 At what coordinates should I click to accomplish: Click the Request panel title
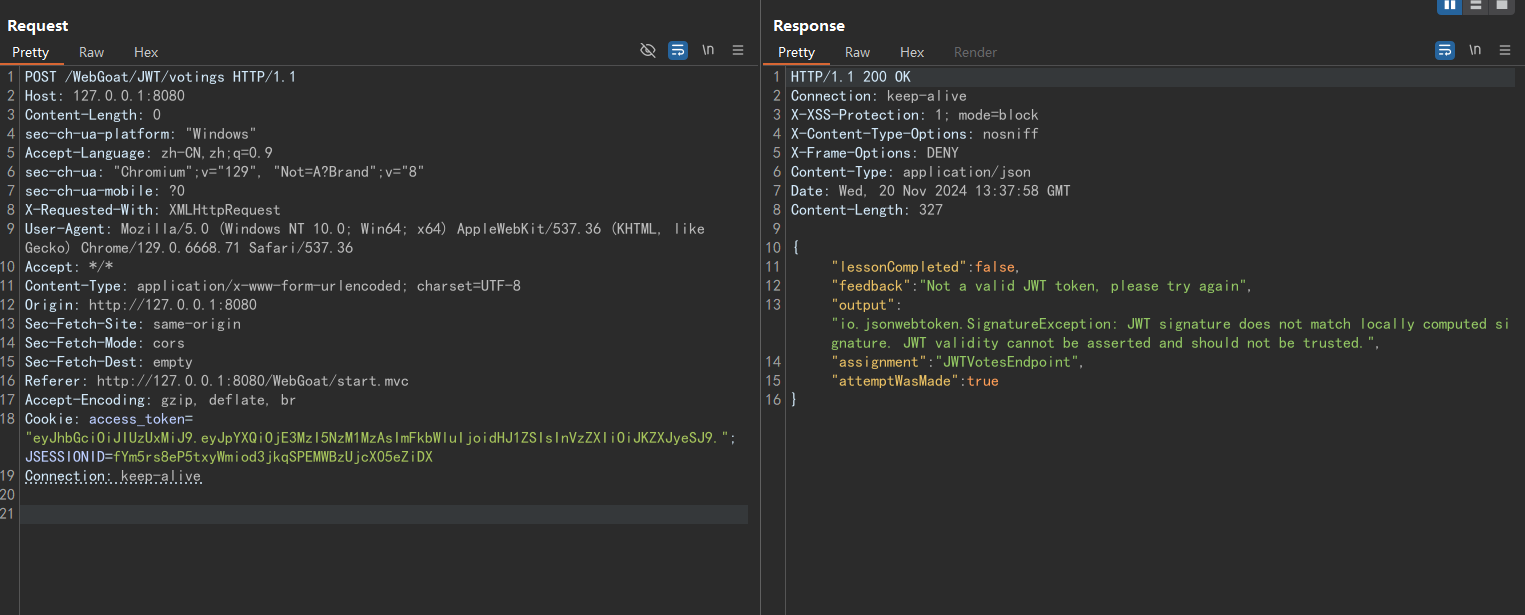click(38, 26)
